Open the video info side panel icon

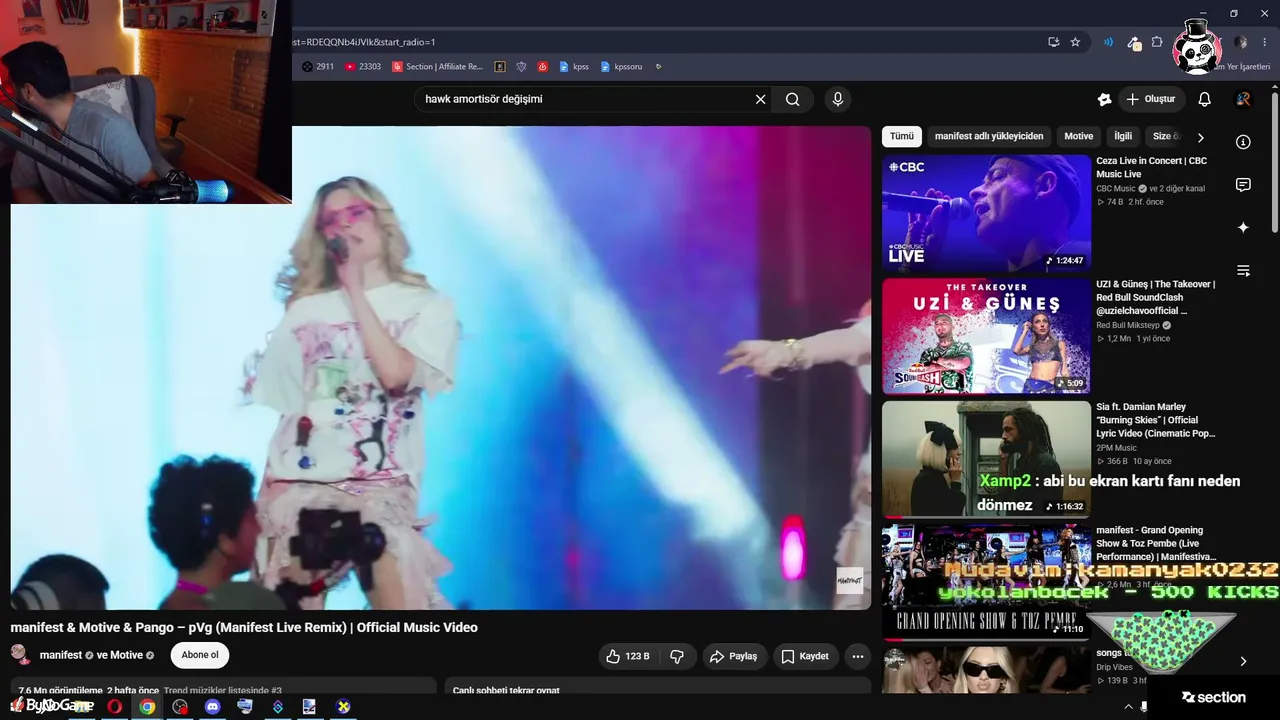(1243, 142)
